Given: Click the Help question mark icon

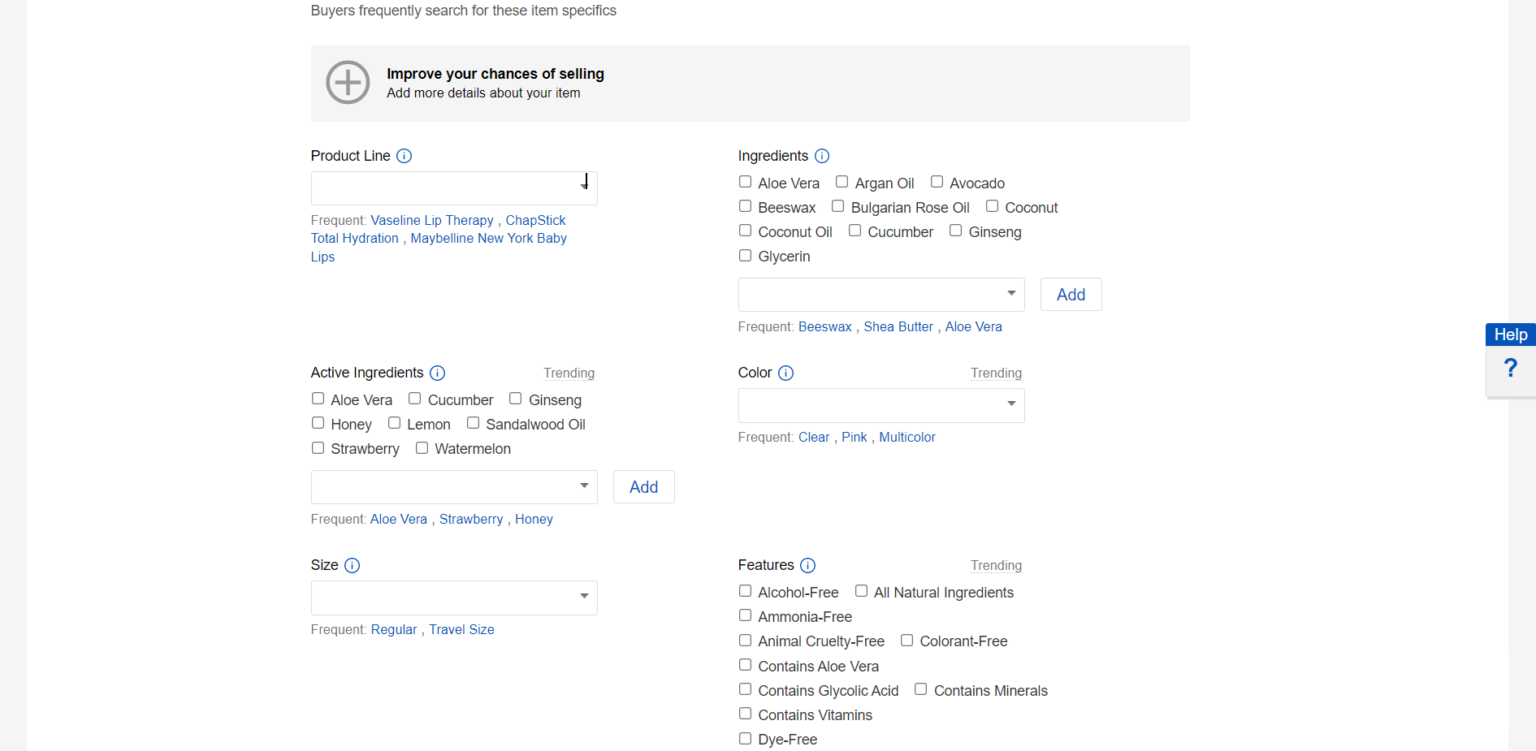Looking at the screenshot, I should tap(1510, 369).
